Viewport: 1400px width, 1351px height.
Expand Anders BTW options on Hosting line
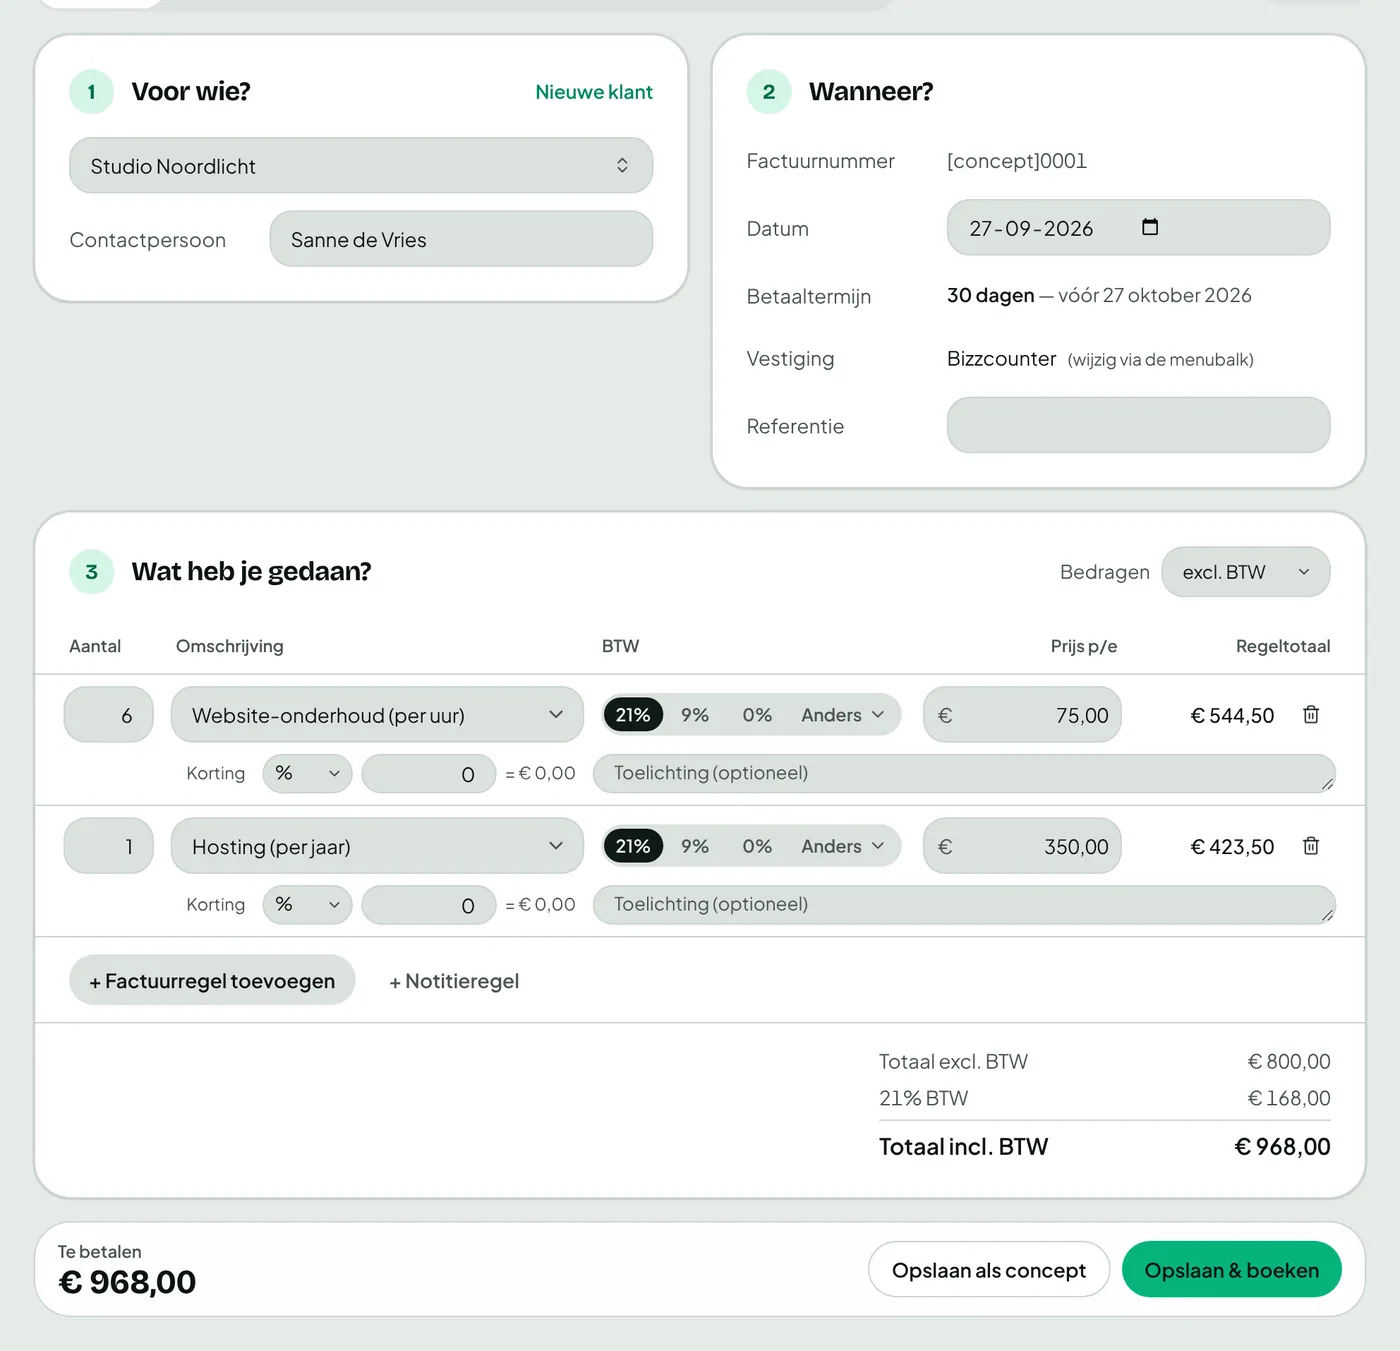(x=843, y=846)
